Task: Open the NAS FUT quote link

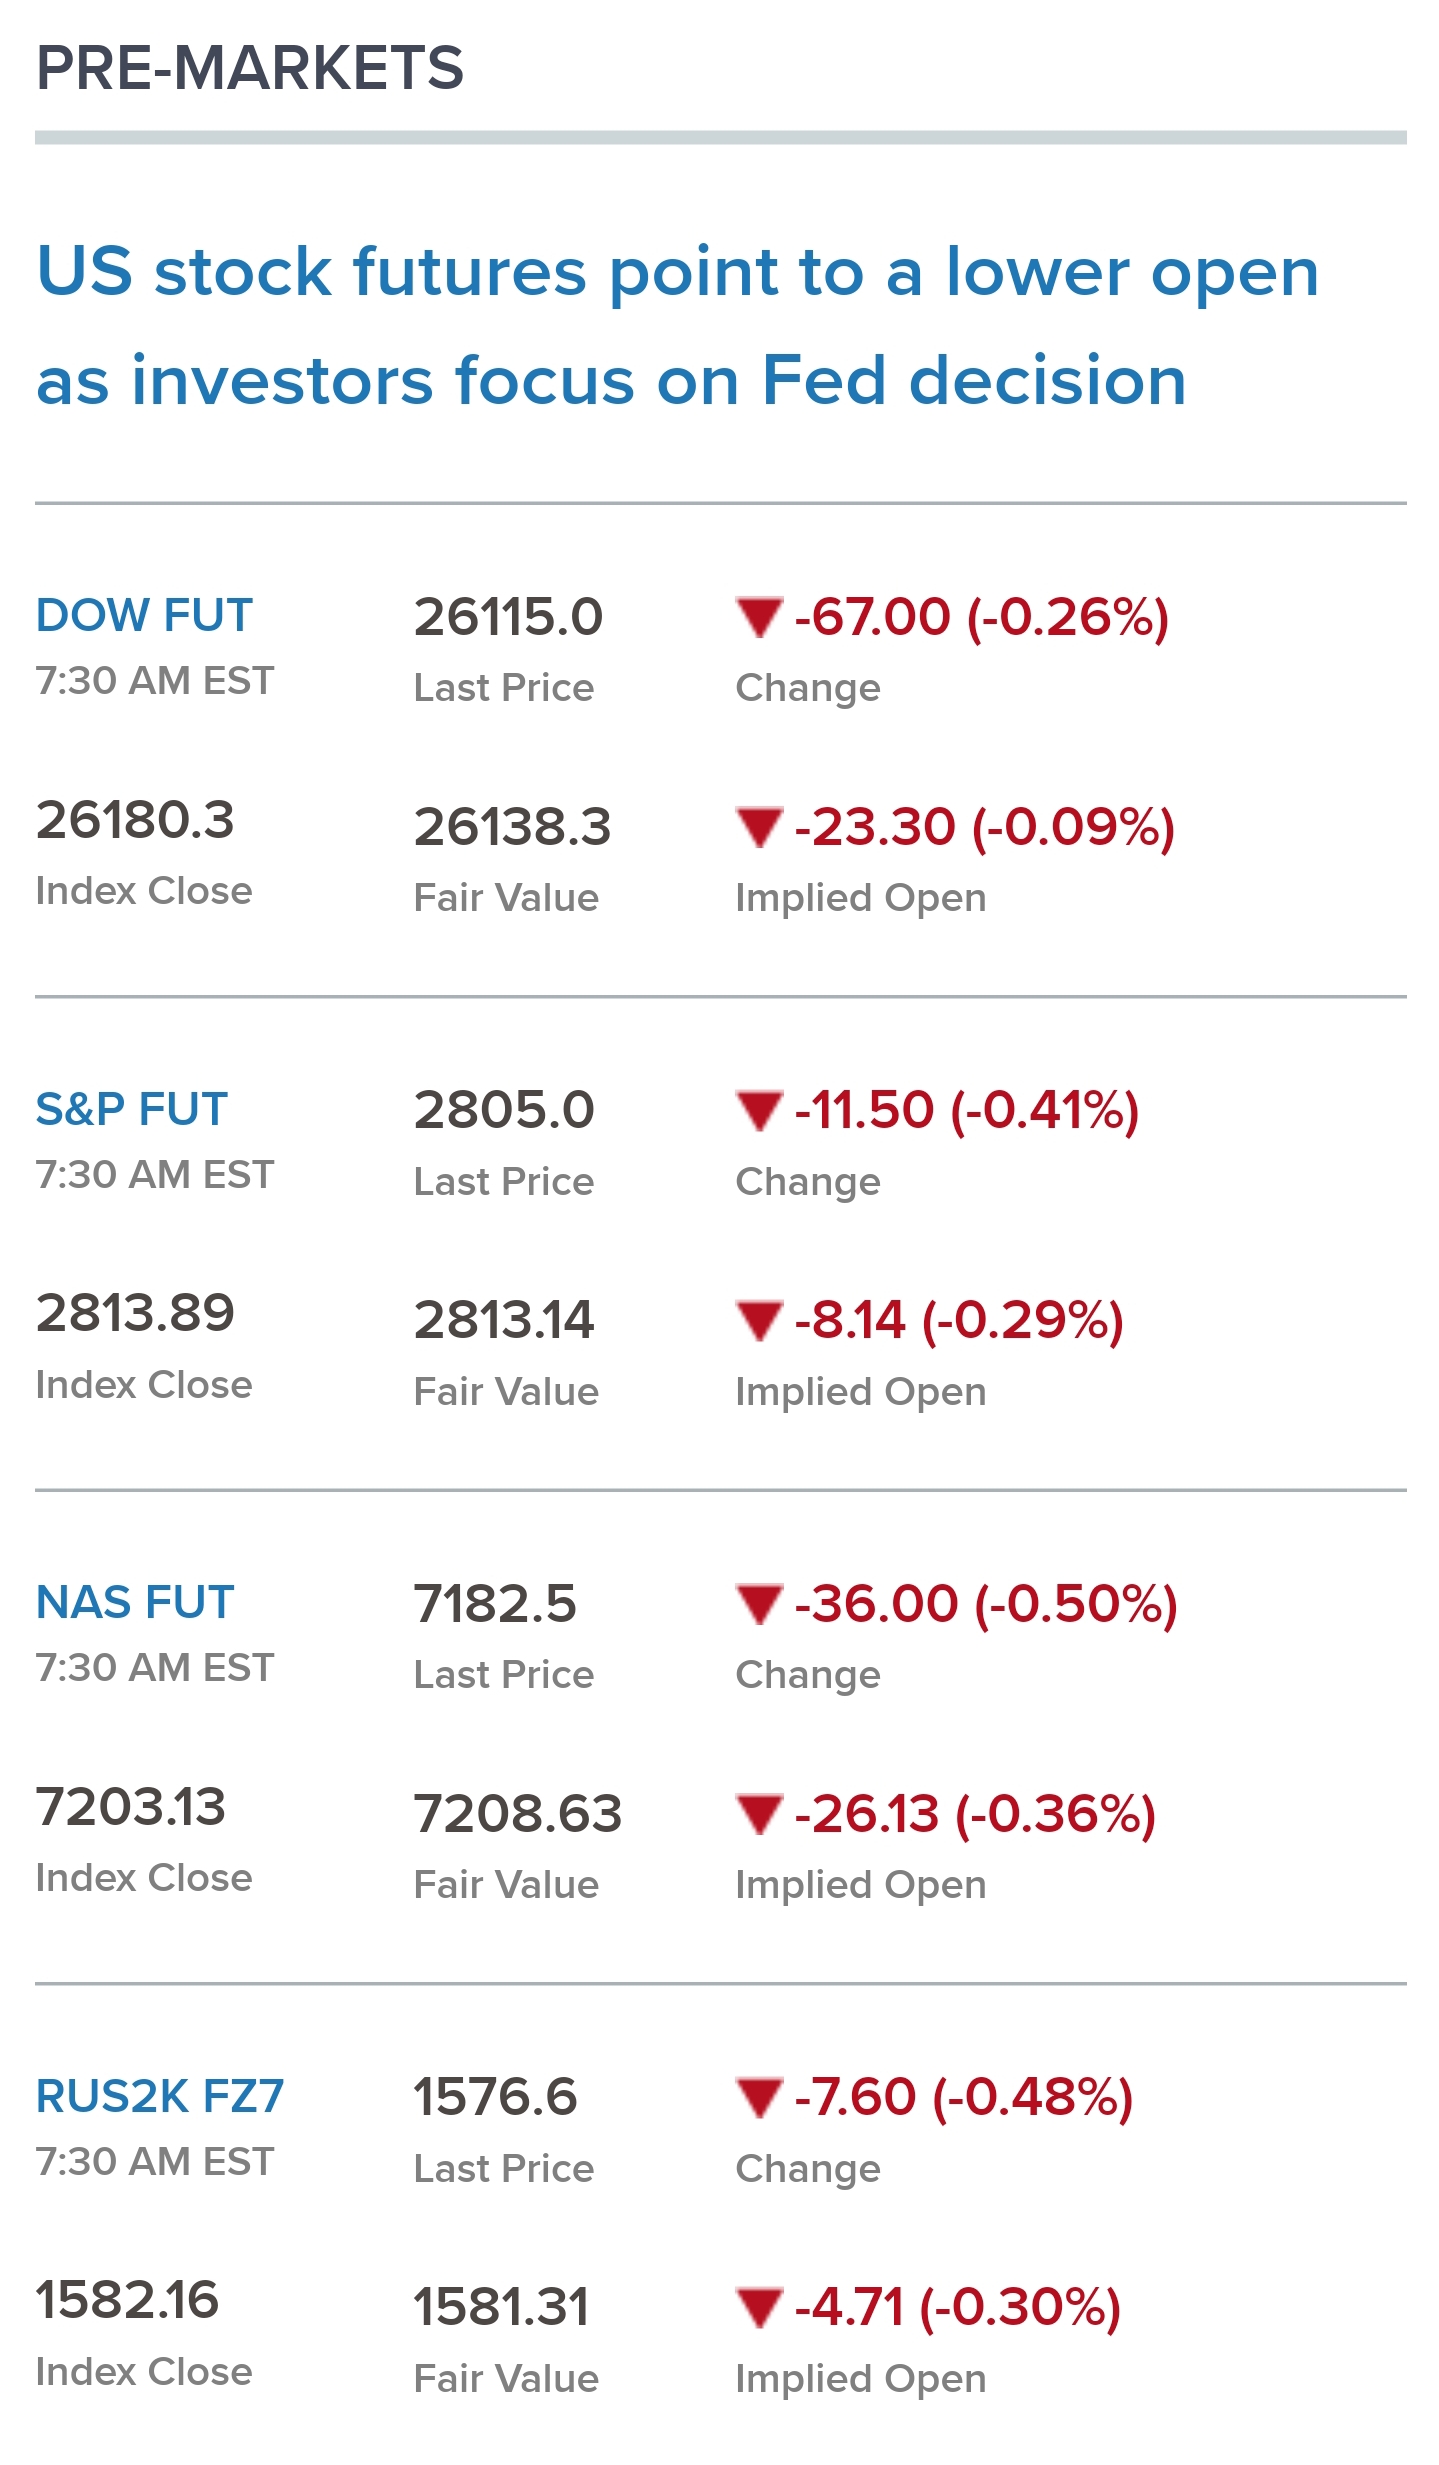Action: tap(135, 1602)
